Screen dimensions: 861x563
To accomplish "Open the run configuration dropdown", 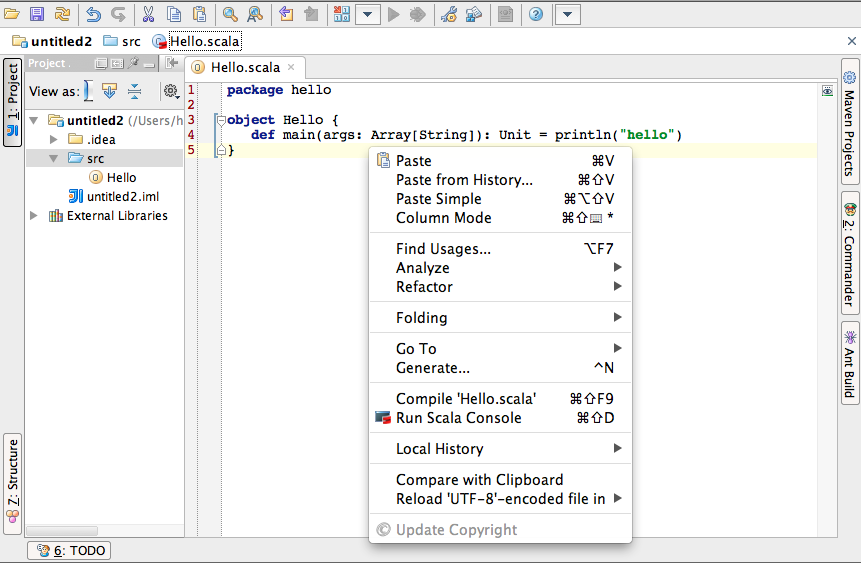I will pos(368,14).
